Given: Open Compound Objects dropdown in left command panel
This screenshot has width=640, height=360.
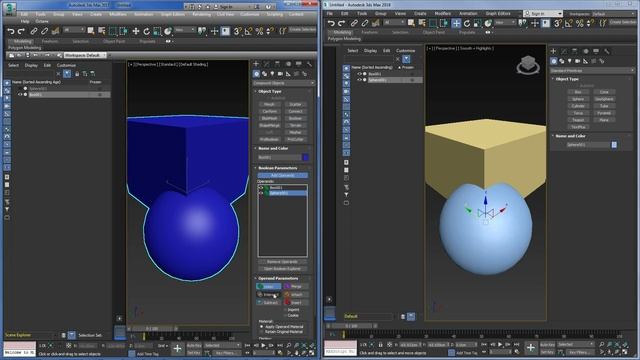Looking at the screenshot, I should 284,83.
